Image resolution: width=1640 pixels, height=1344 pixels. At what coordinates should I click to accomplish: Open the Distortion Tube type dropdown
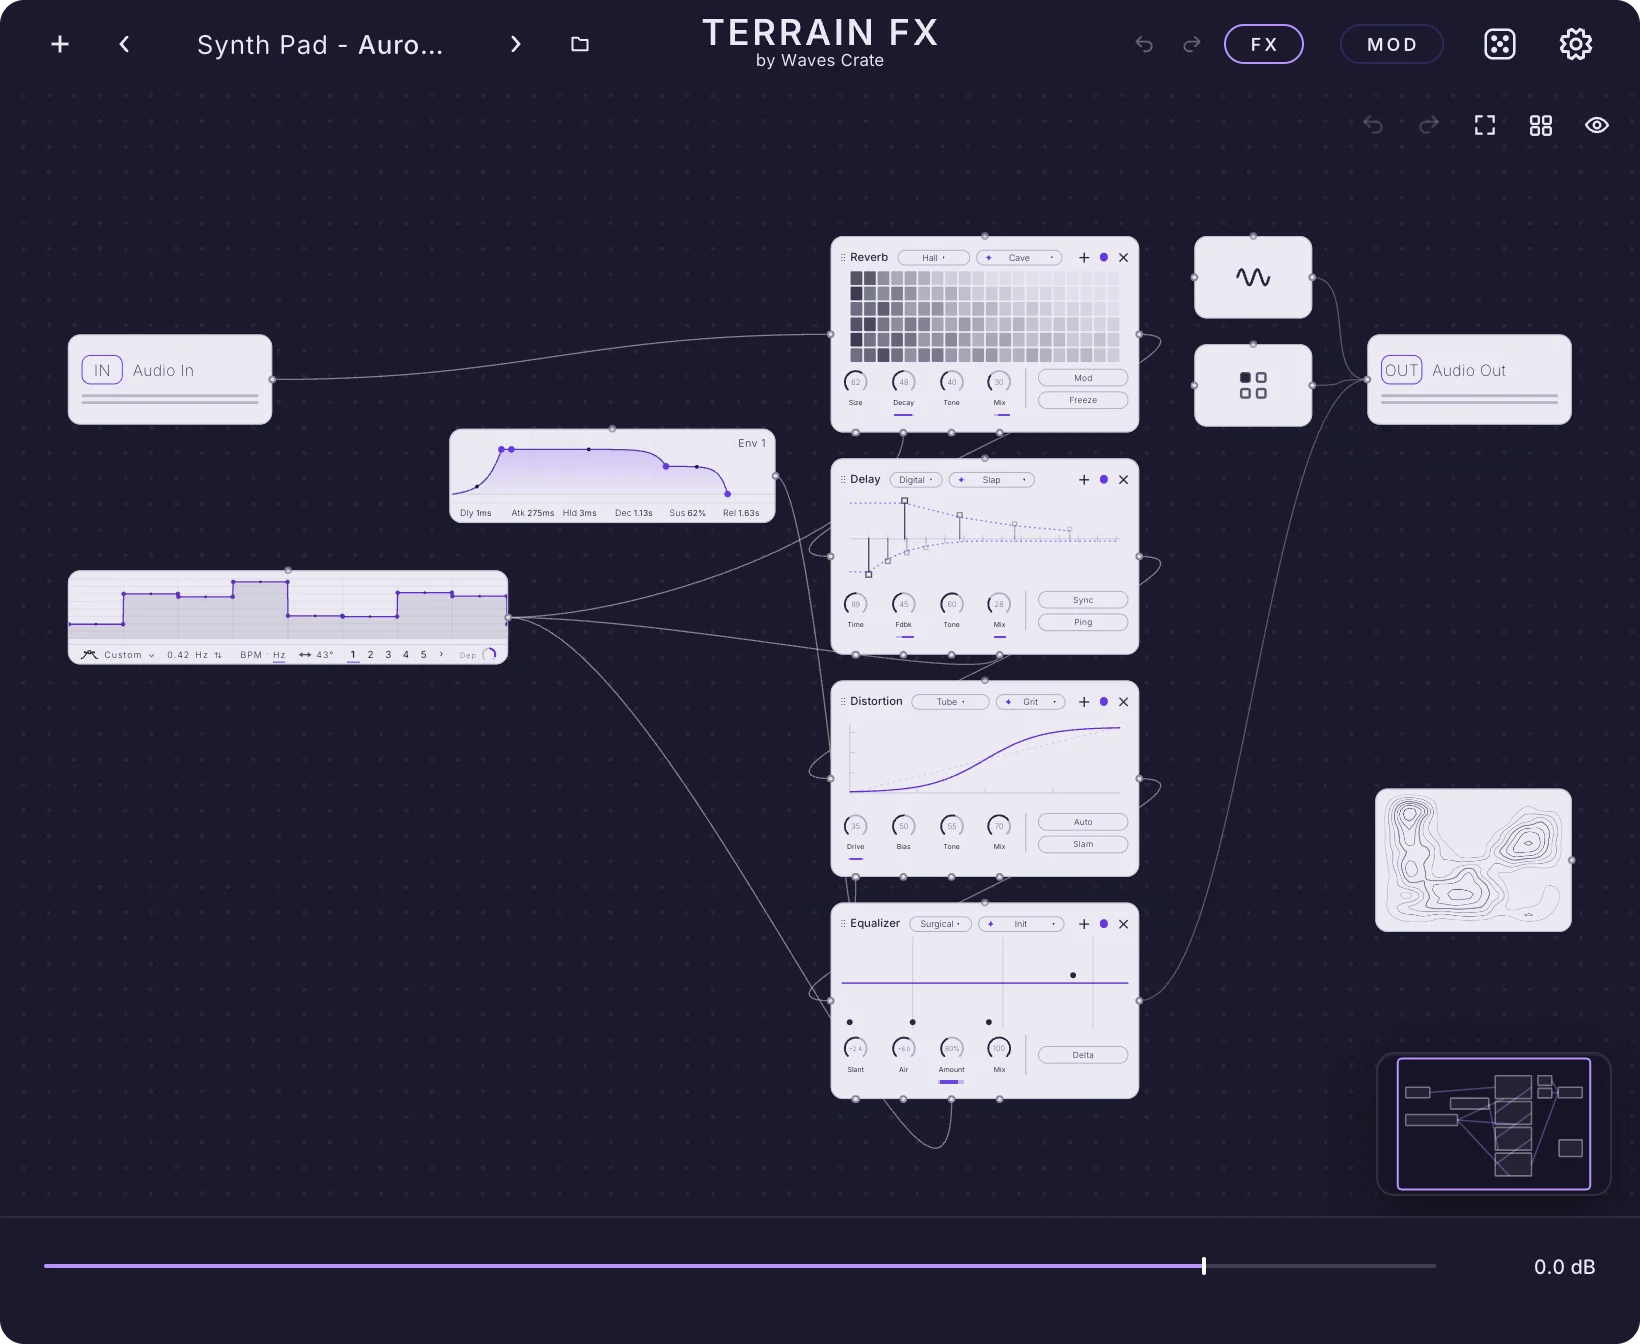click(950, 702)
